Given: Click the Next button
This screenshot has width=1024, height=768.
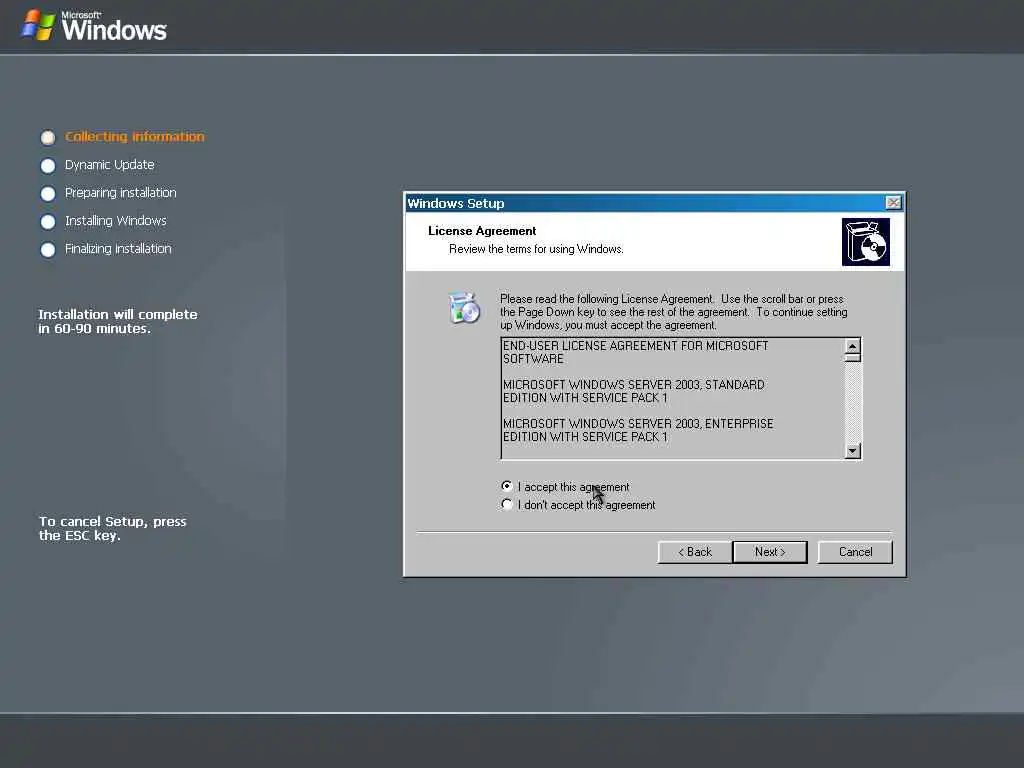Looking at the screenshot, I should click(x=770, y=552).
